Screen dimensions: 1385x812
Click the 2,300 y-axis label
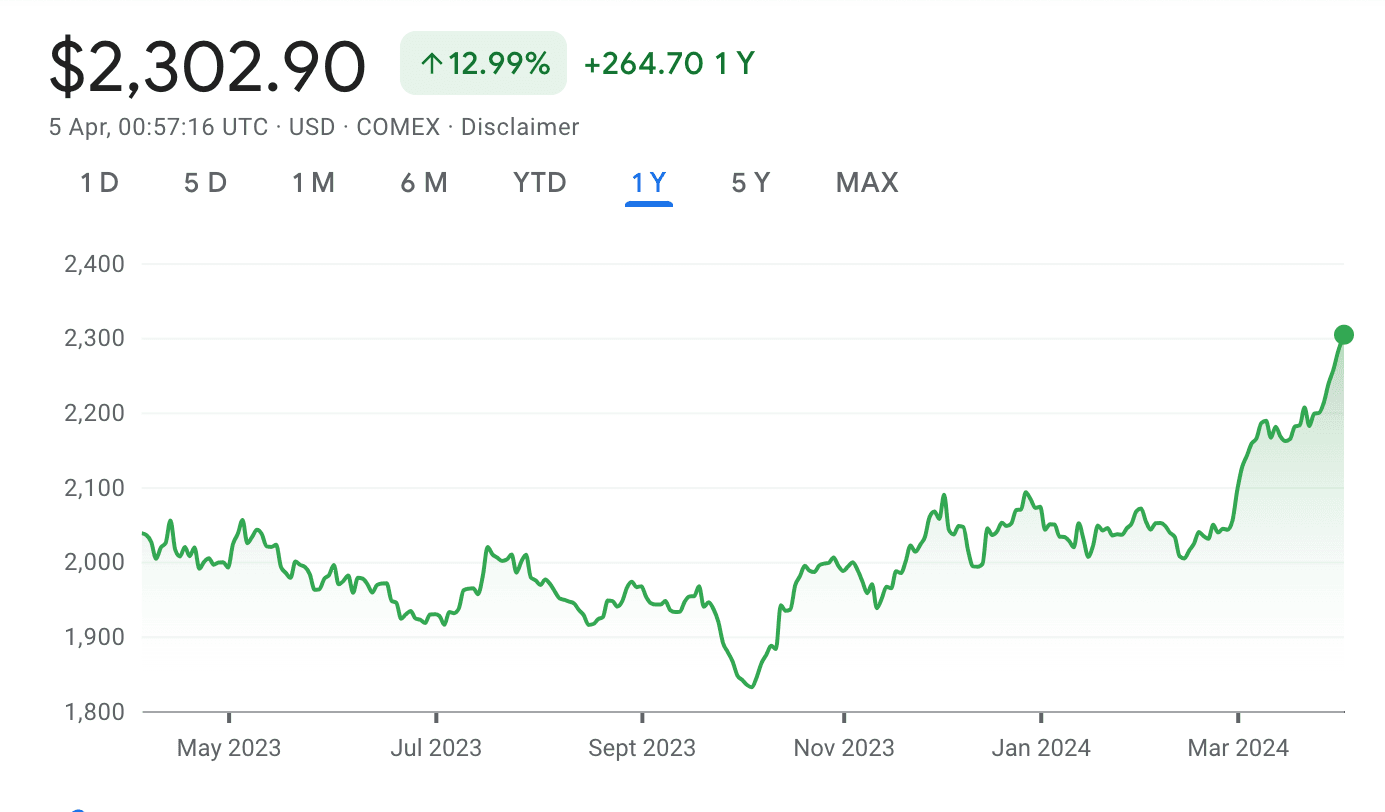point(93,338)
